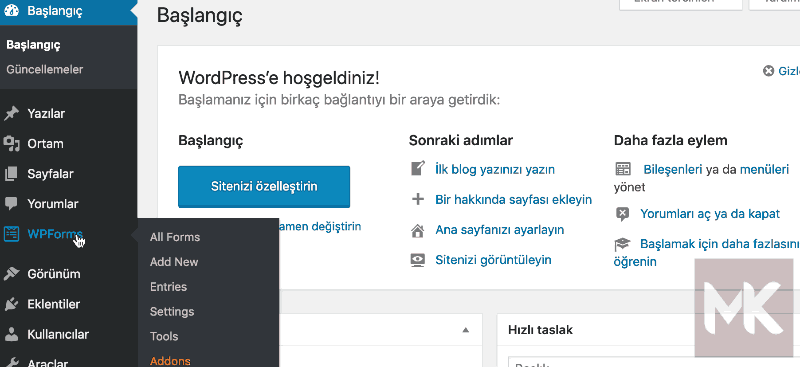Click the Kullanıcılar person icon
The image size is (800, 367).
(x=11, y=334)
